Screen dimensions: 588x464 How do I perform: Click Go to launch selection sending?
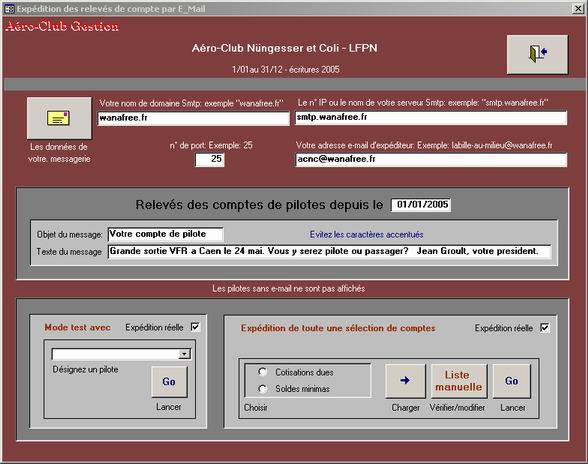coord(512,381)
